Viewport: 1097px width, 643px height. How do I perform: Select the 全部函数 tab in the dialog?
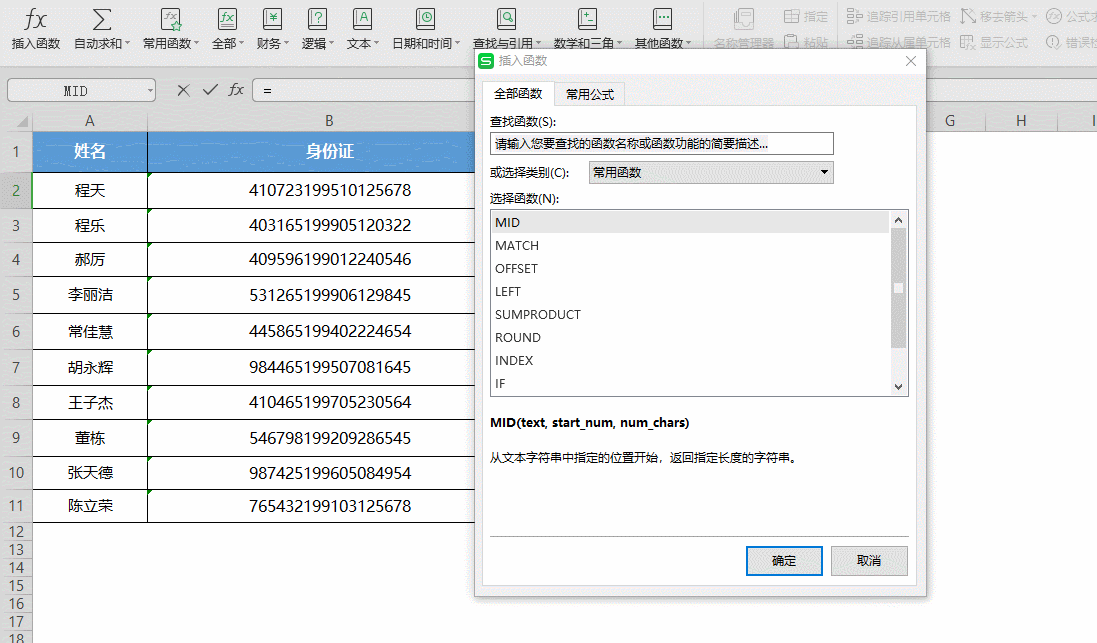518,94
